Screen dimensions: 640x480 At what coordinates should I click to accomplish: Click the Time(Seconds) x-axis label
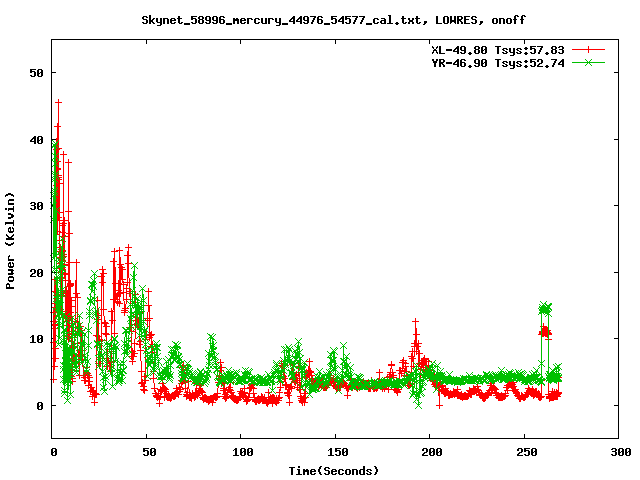(333, 471)
